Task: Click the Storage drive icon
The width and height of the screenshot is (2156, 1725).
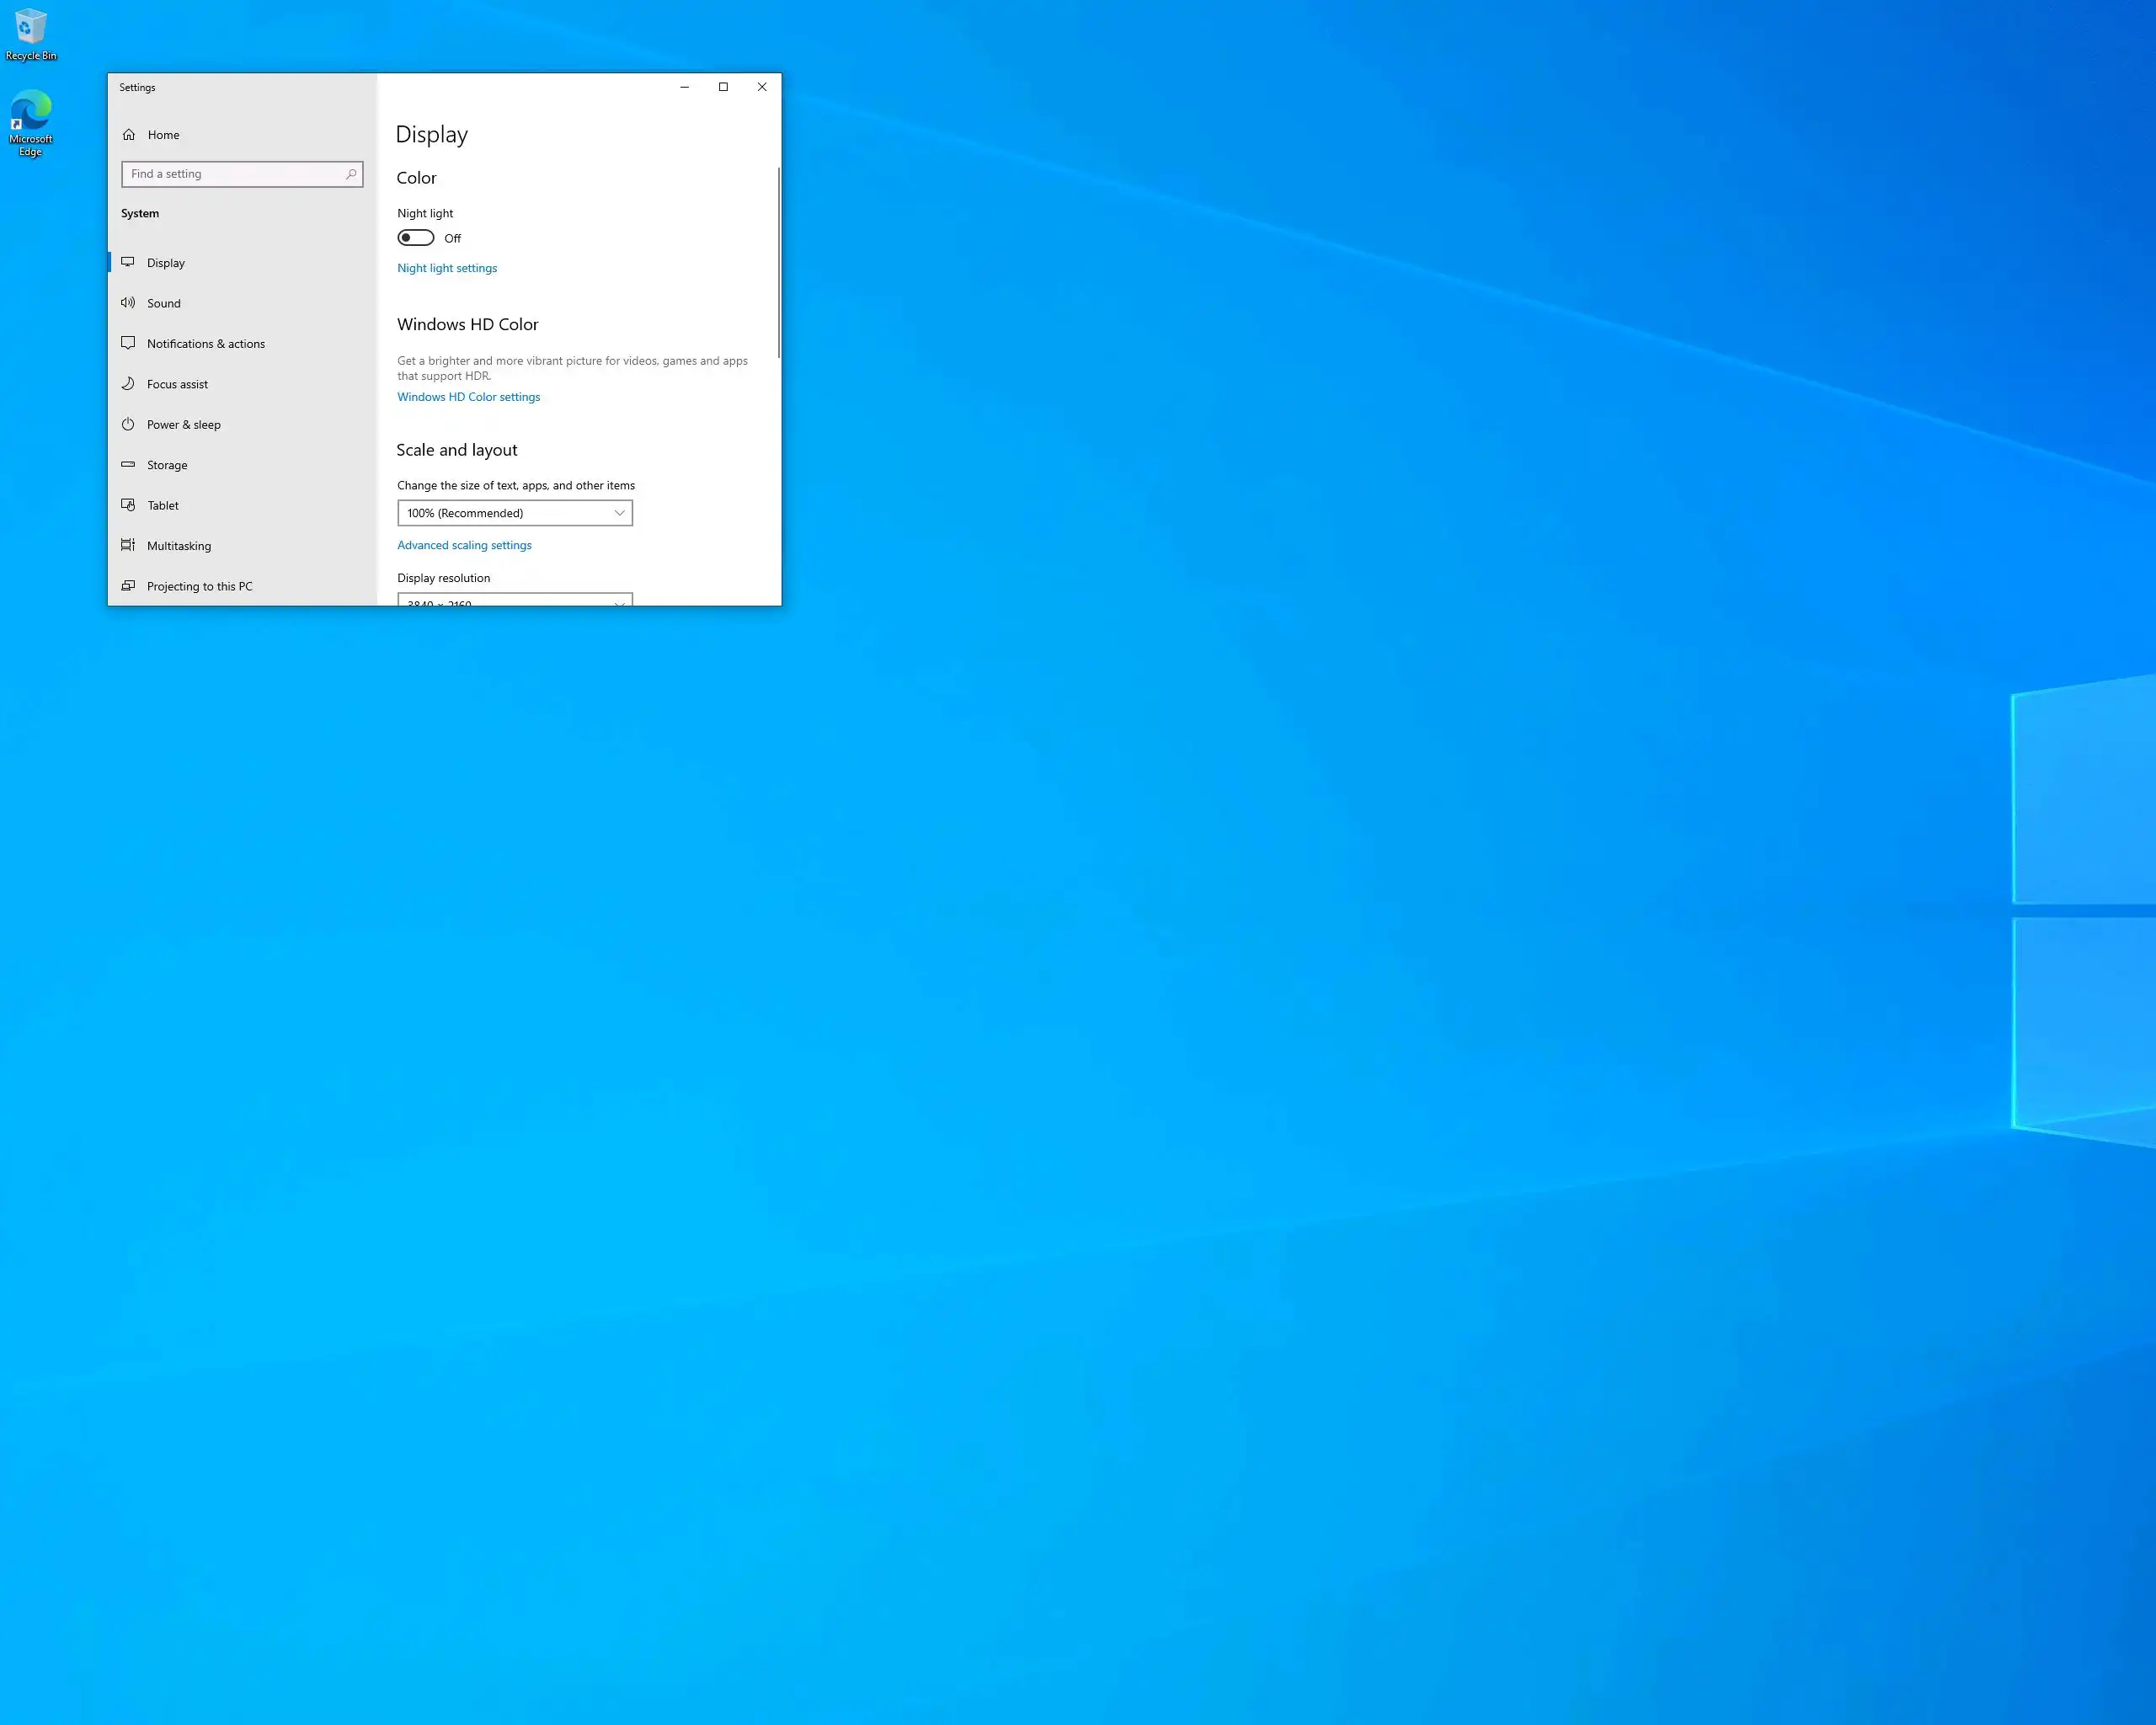Action: [128, 465]
